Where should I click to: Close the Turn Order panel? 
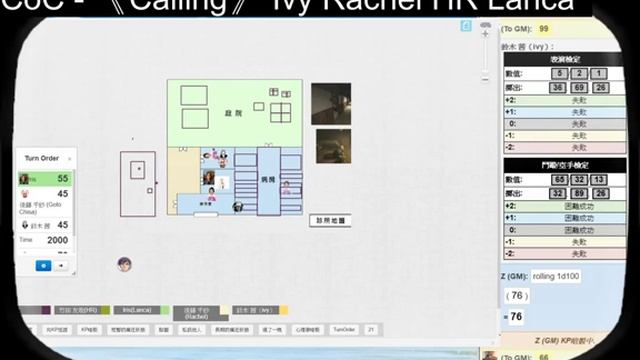point(70,159)
